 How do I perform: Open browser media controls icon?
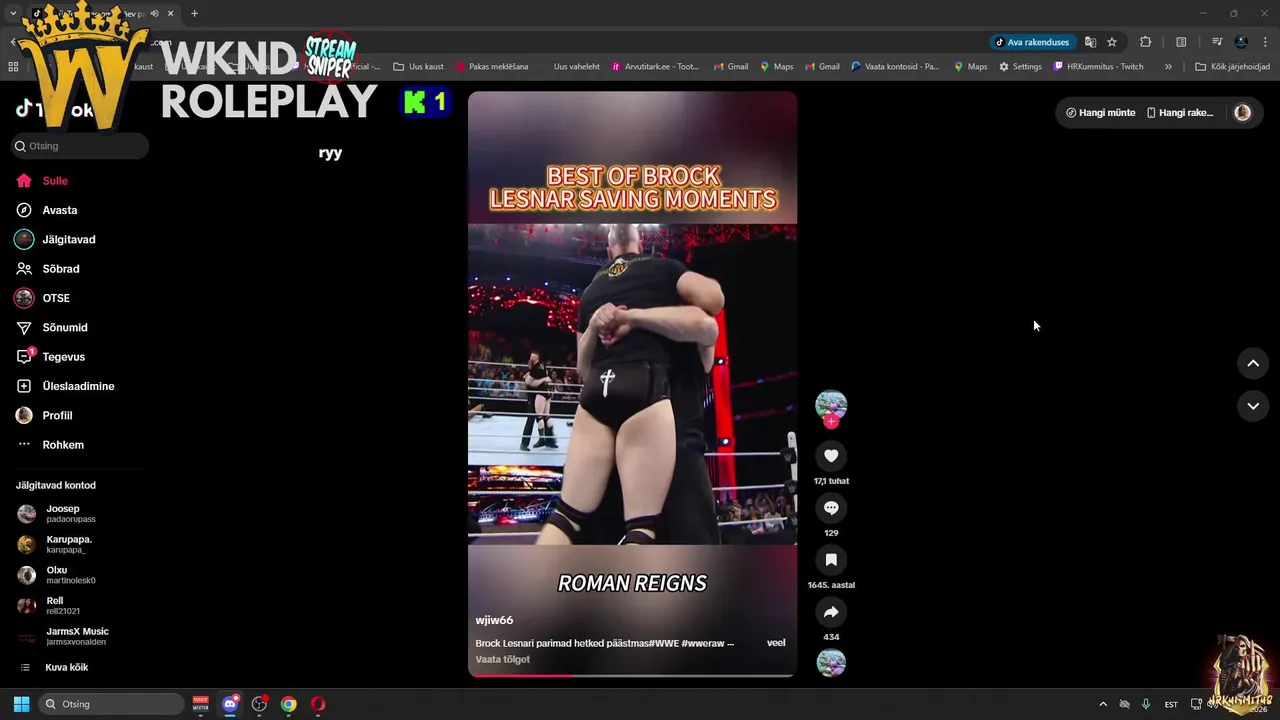(x=1217, y=42)
